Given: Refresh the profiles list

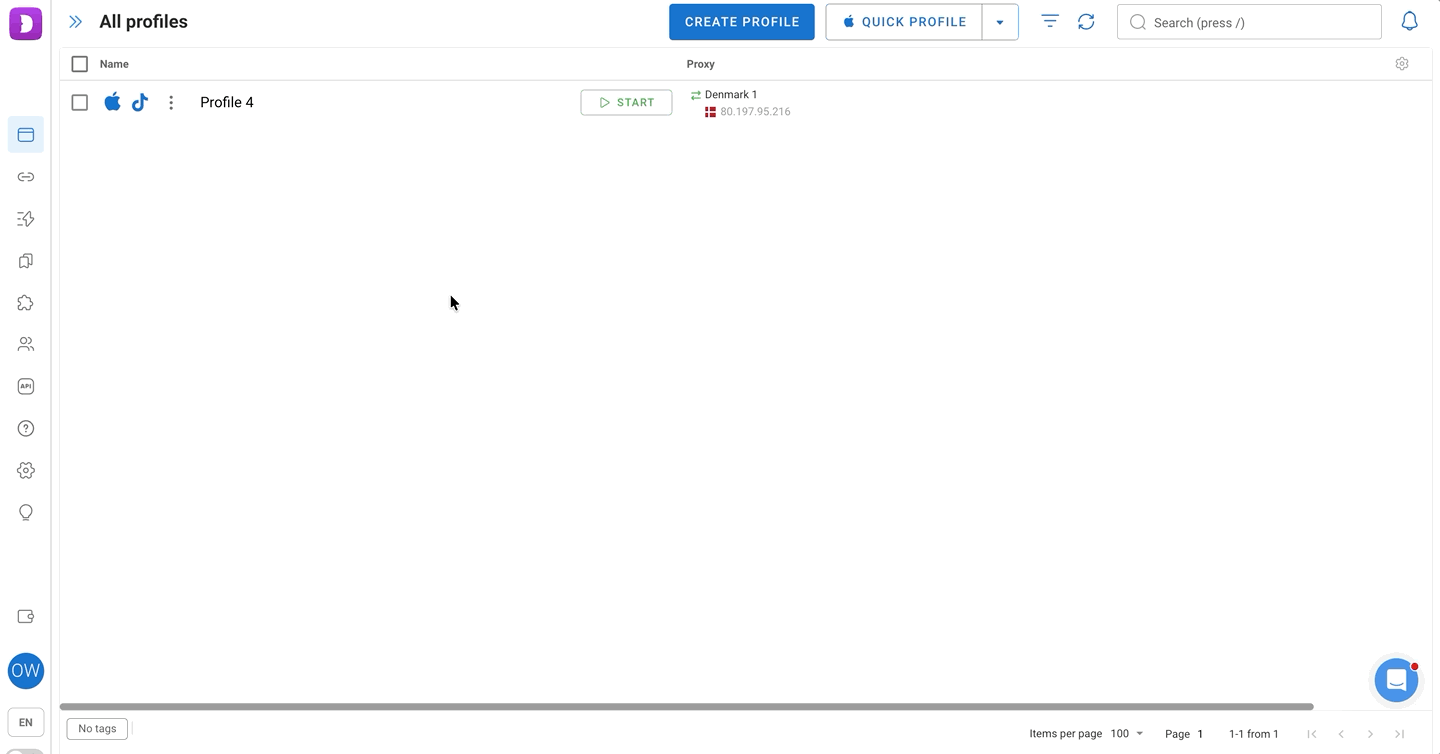Looking at the screenshot, I should click(1086, 22).
